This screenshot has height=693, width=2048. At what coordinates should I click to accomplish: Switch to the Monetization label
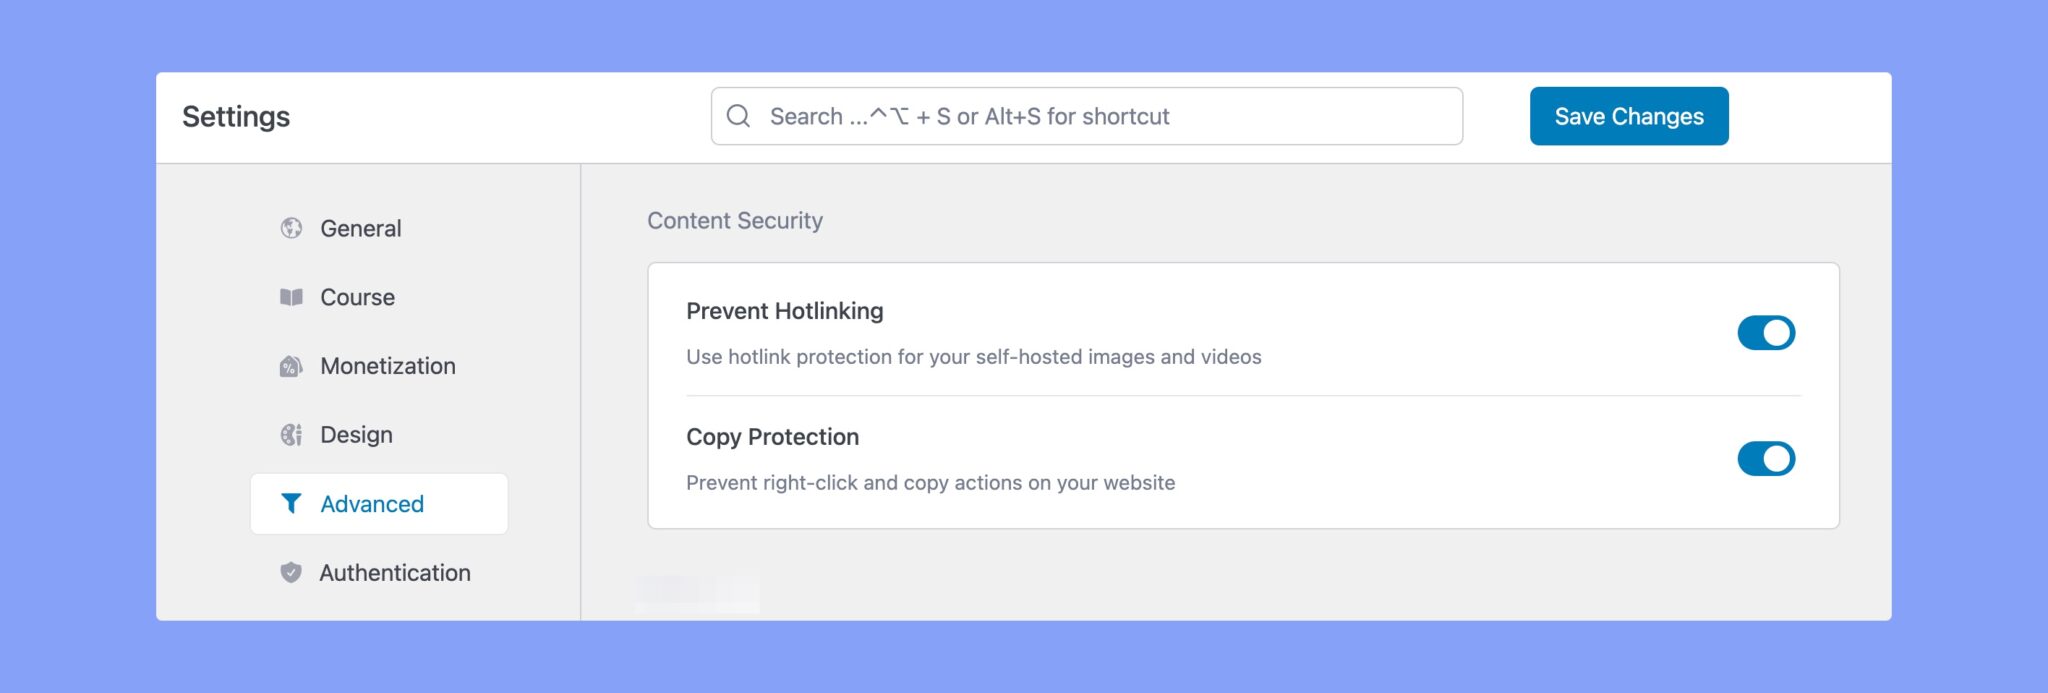[x=388, y=366]
